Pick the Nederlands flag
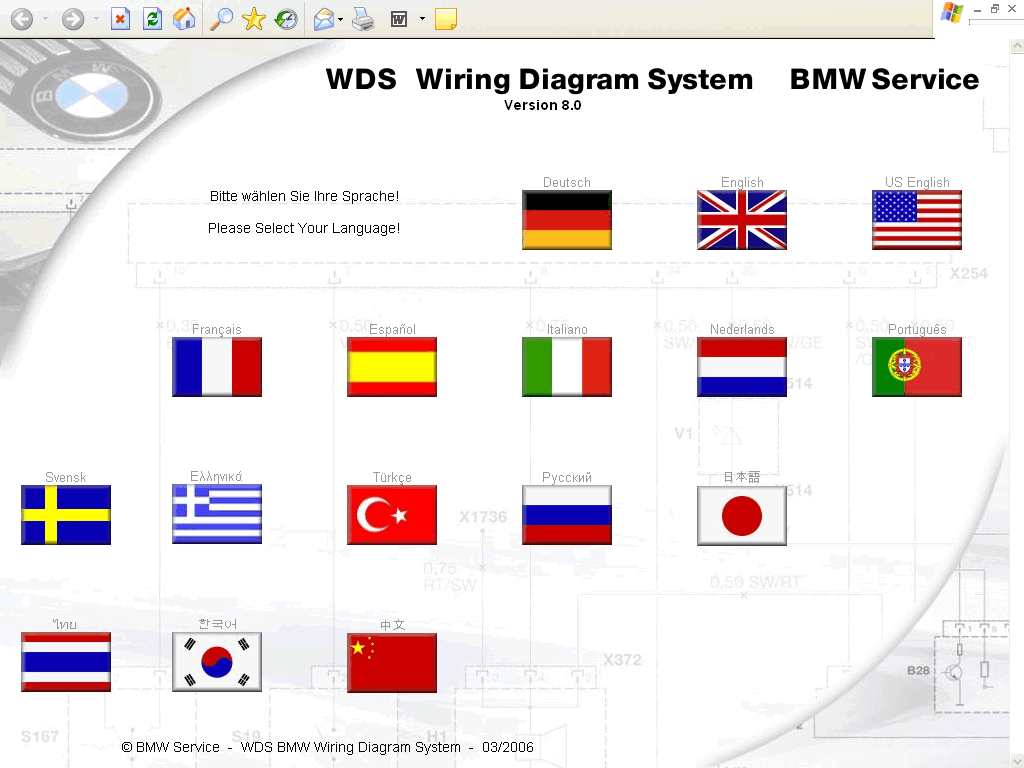1024x768 pixels. (742, 367)
